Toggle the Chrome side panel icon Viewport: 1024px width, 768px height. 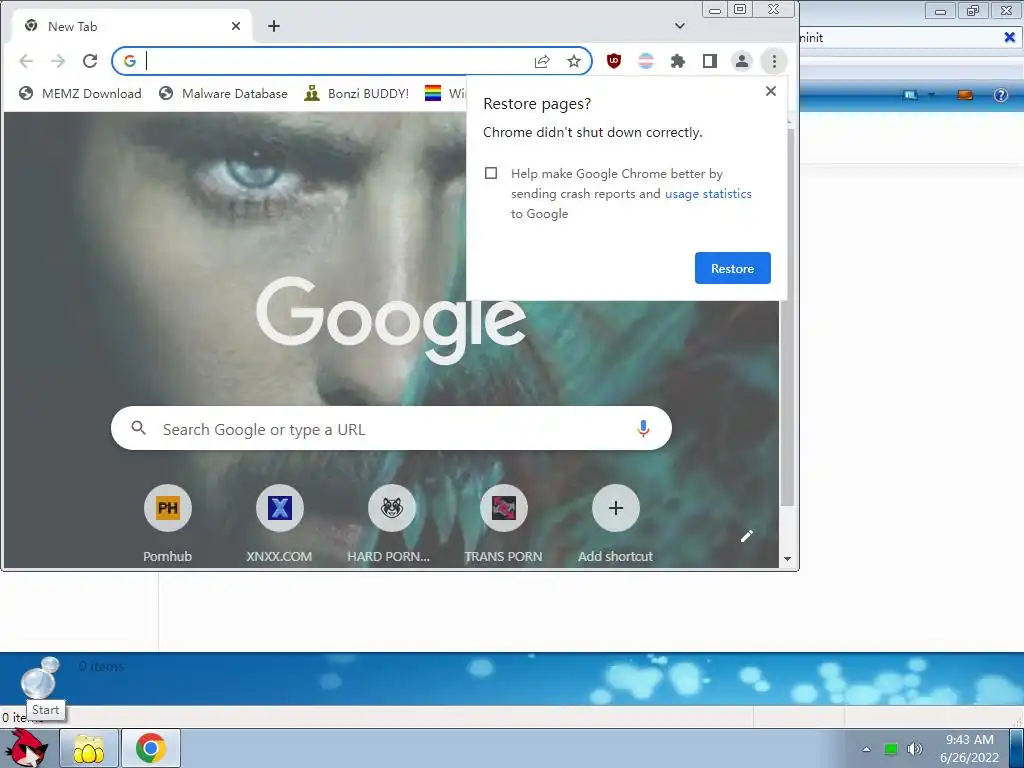click(710, 61)
